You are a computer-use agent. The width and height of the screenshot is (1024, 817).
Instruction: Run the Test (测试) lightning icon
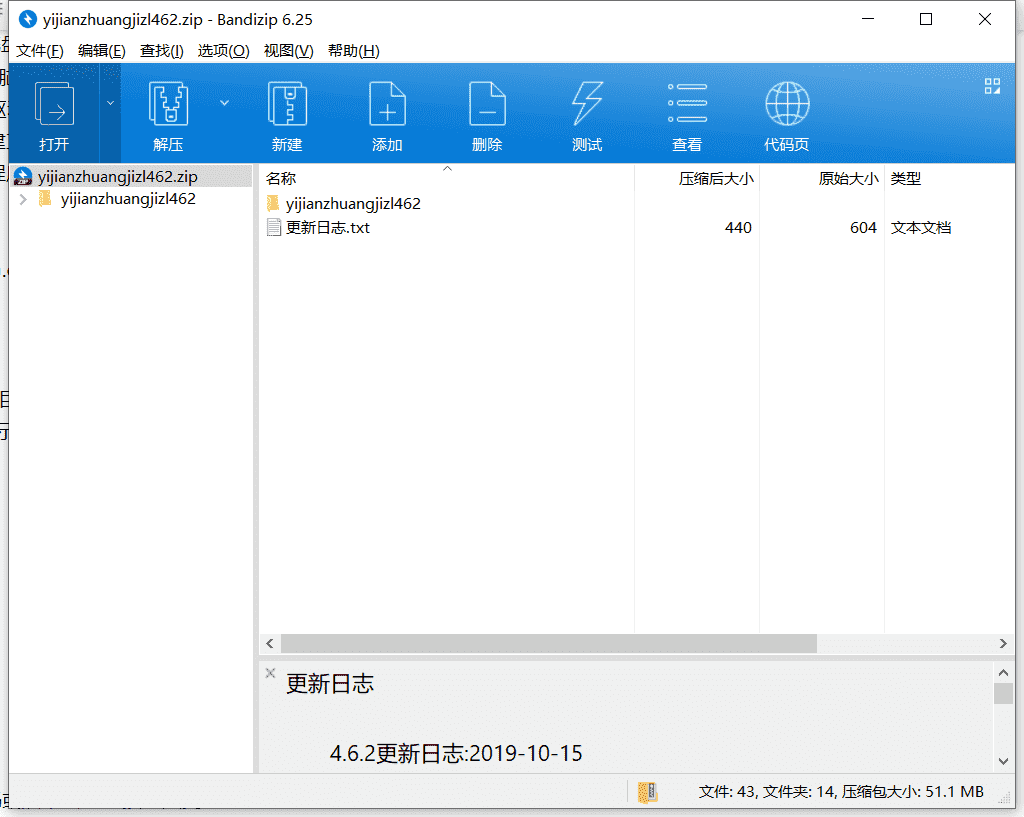tap(587, 104)
